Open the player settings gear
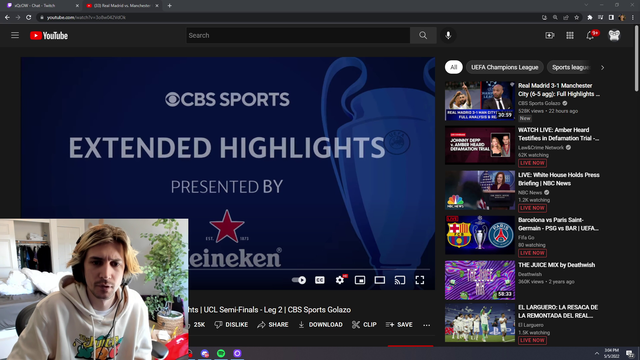Image resolution: width=640 pixels, height=360 pixels. pyautogui.click(x=340, y=280)
